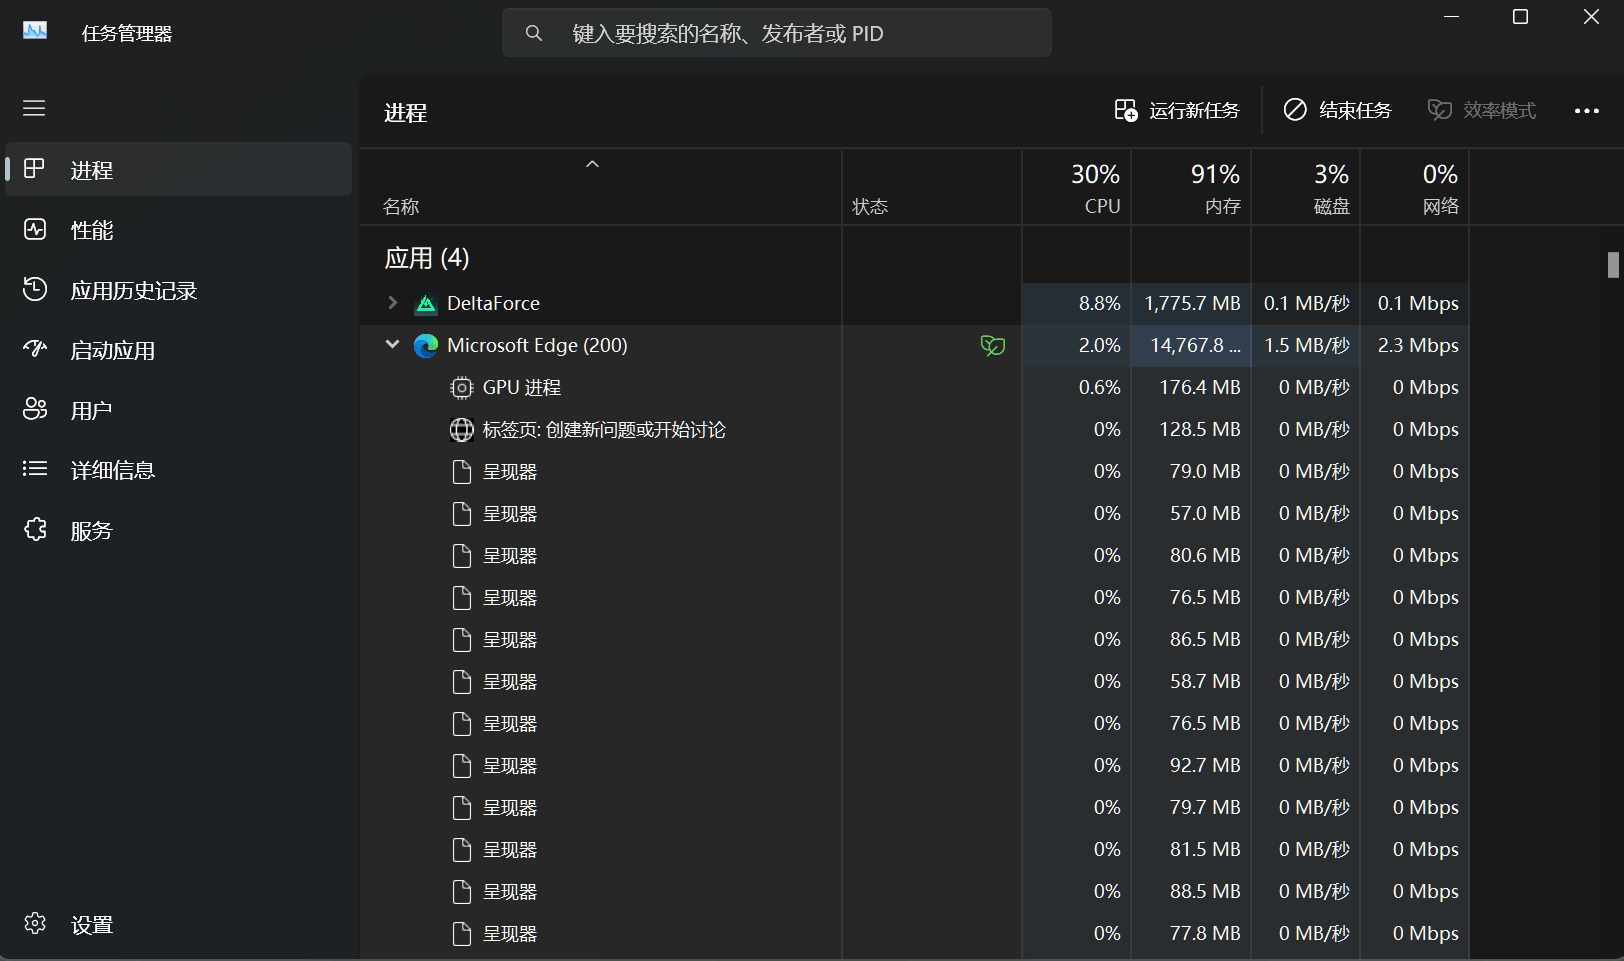1624x961 pixels.
Task: Click the 176.4 MB memory cell
Action: 1191,387
